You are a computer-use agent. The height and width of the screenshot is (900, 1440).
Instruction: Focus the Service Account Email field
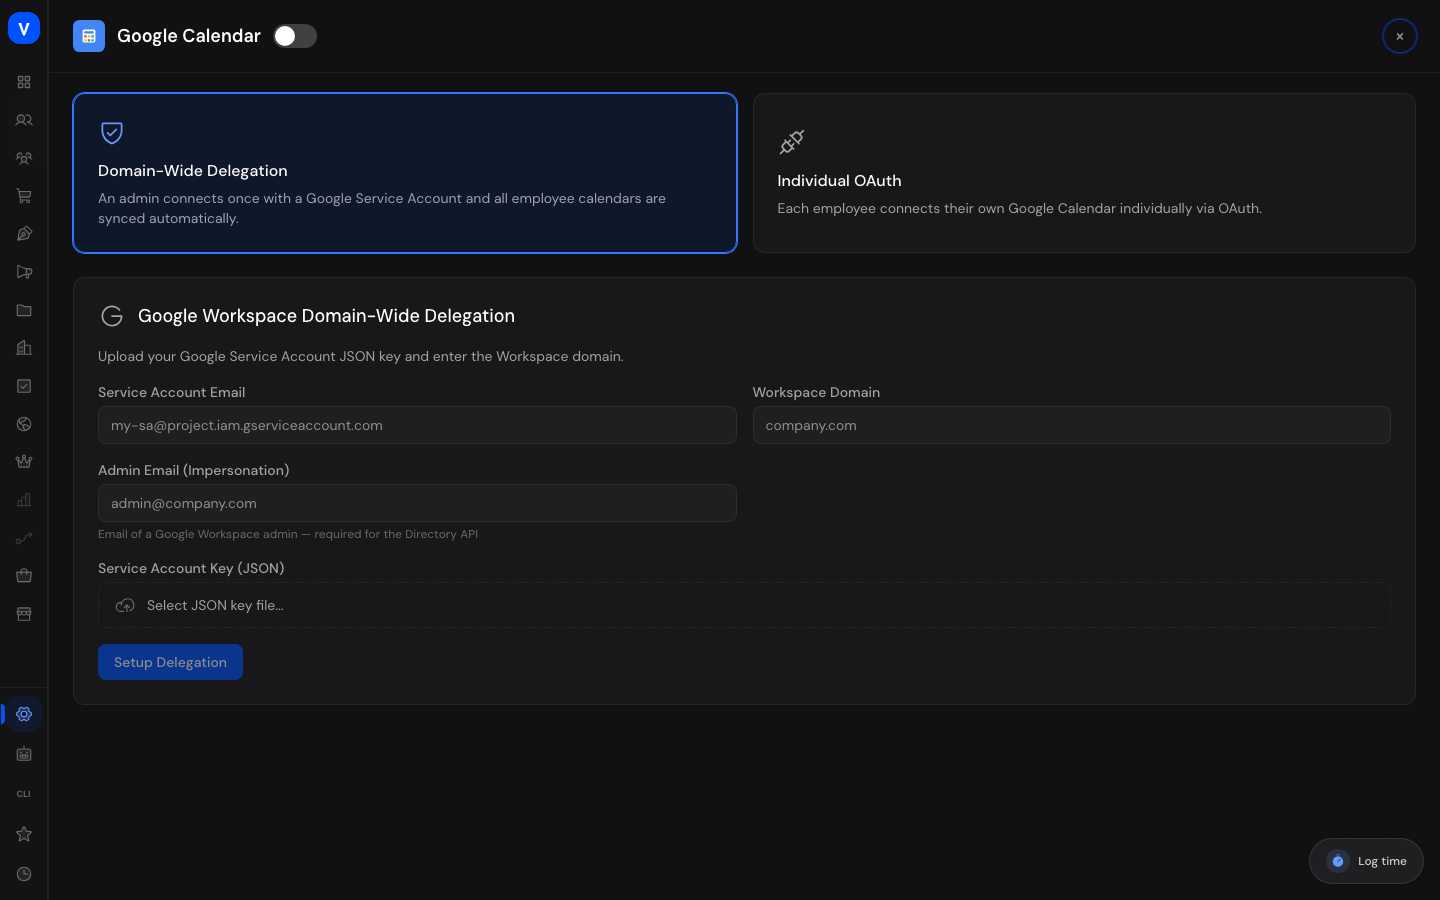click(x=417, y=425)
